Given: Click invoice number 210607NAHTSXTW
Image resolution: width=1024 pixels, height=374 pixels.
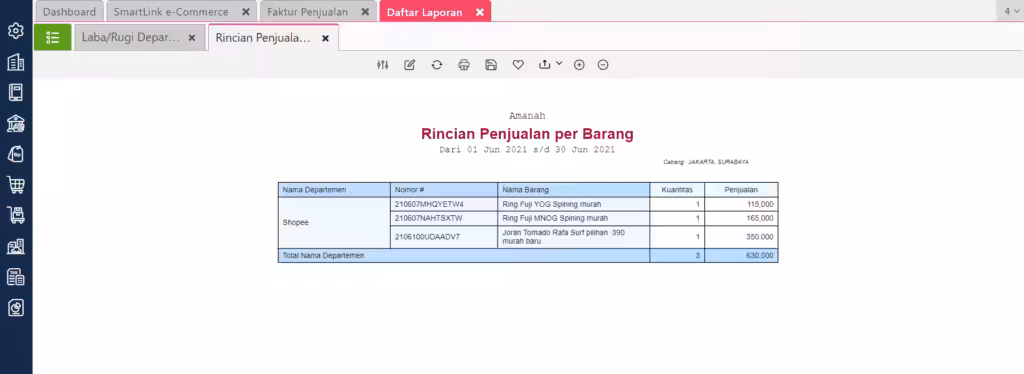Looking at the screenshot, I should 428,218.
